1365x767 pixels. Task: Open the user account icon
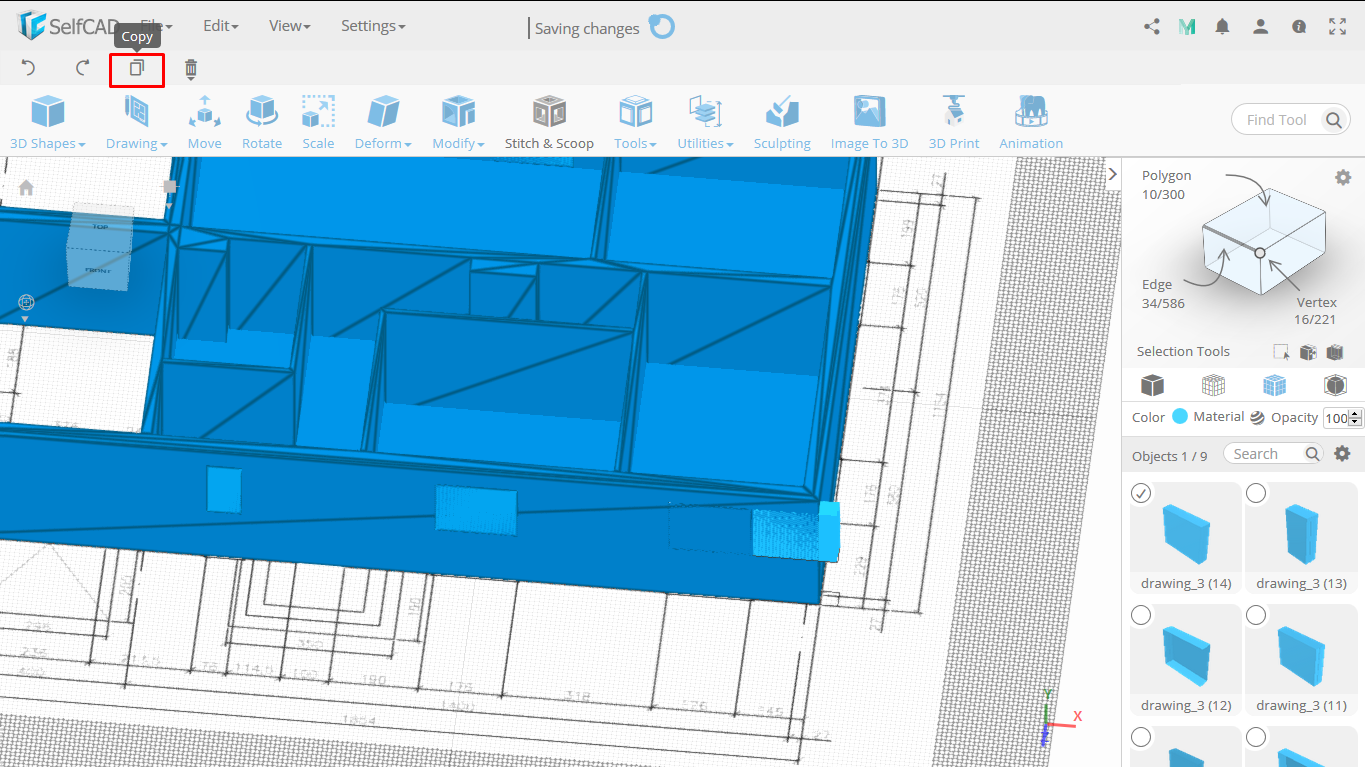[x=1261, y=27]
